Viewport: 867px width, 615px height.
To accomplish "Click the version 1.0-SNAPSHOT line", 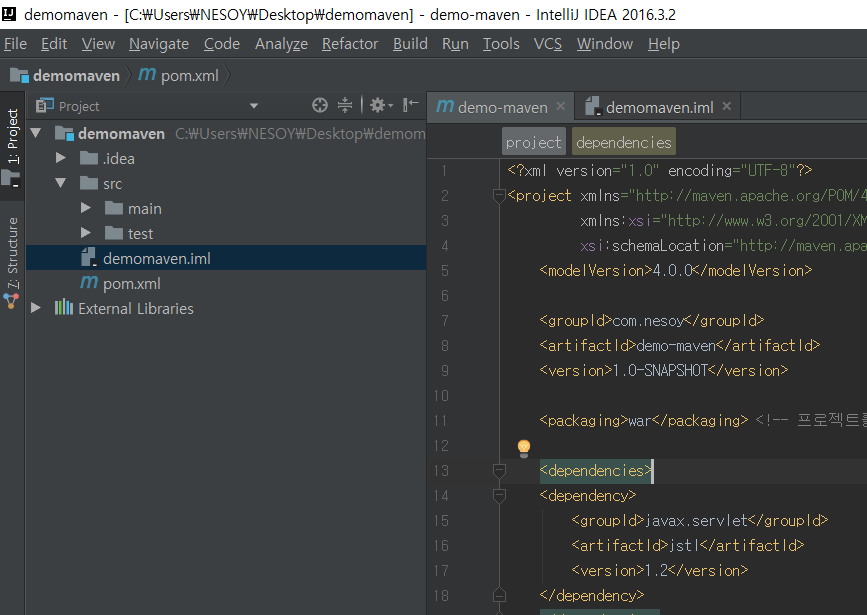I will [664, 370].
